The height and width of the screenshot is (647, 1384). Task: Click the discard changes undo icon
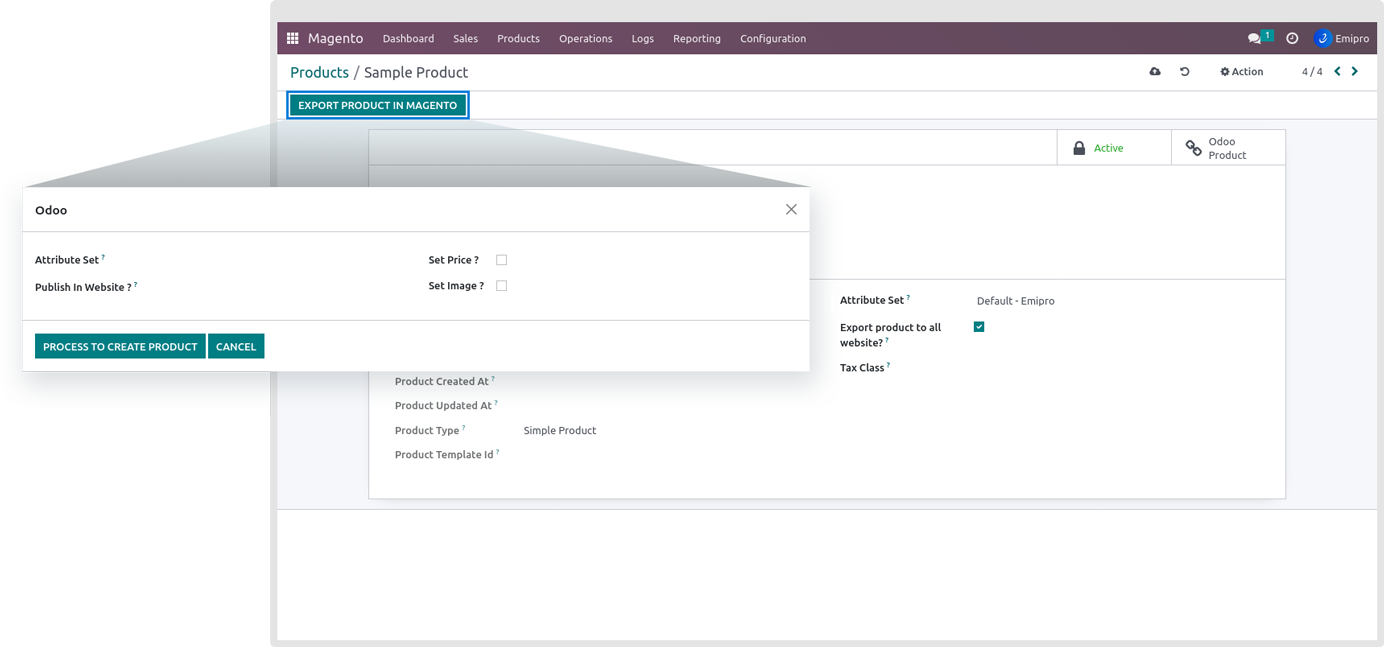[x=1185, y=72]
